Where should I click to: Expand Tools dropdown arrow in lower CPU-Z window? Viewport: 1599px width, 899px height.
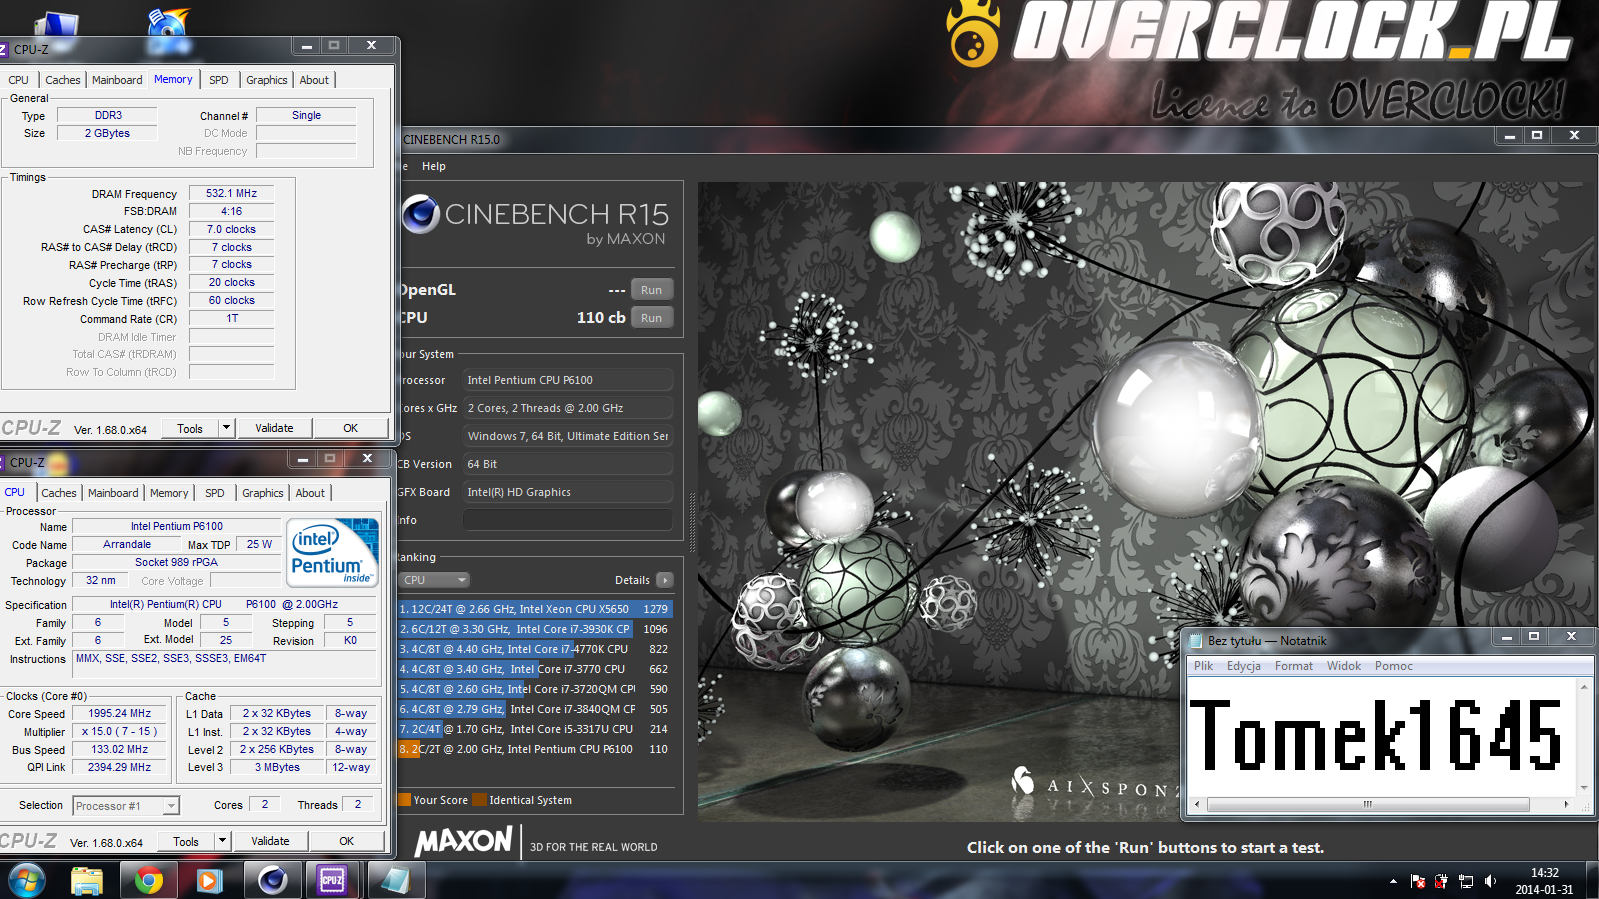(222, 842)
